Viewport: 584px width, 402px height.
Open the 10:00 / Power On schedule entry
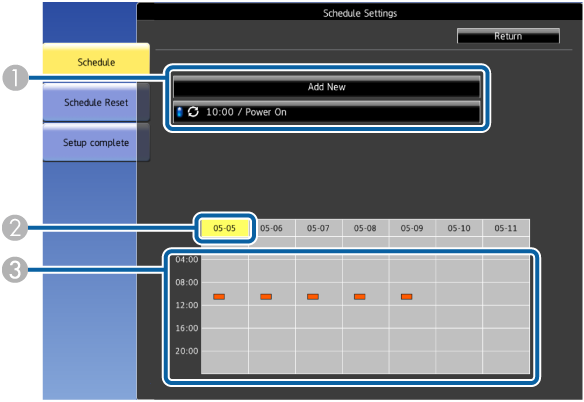pyautogui.click(x=327, y=112)
